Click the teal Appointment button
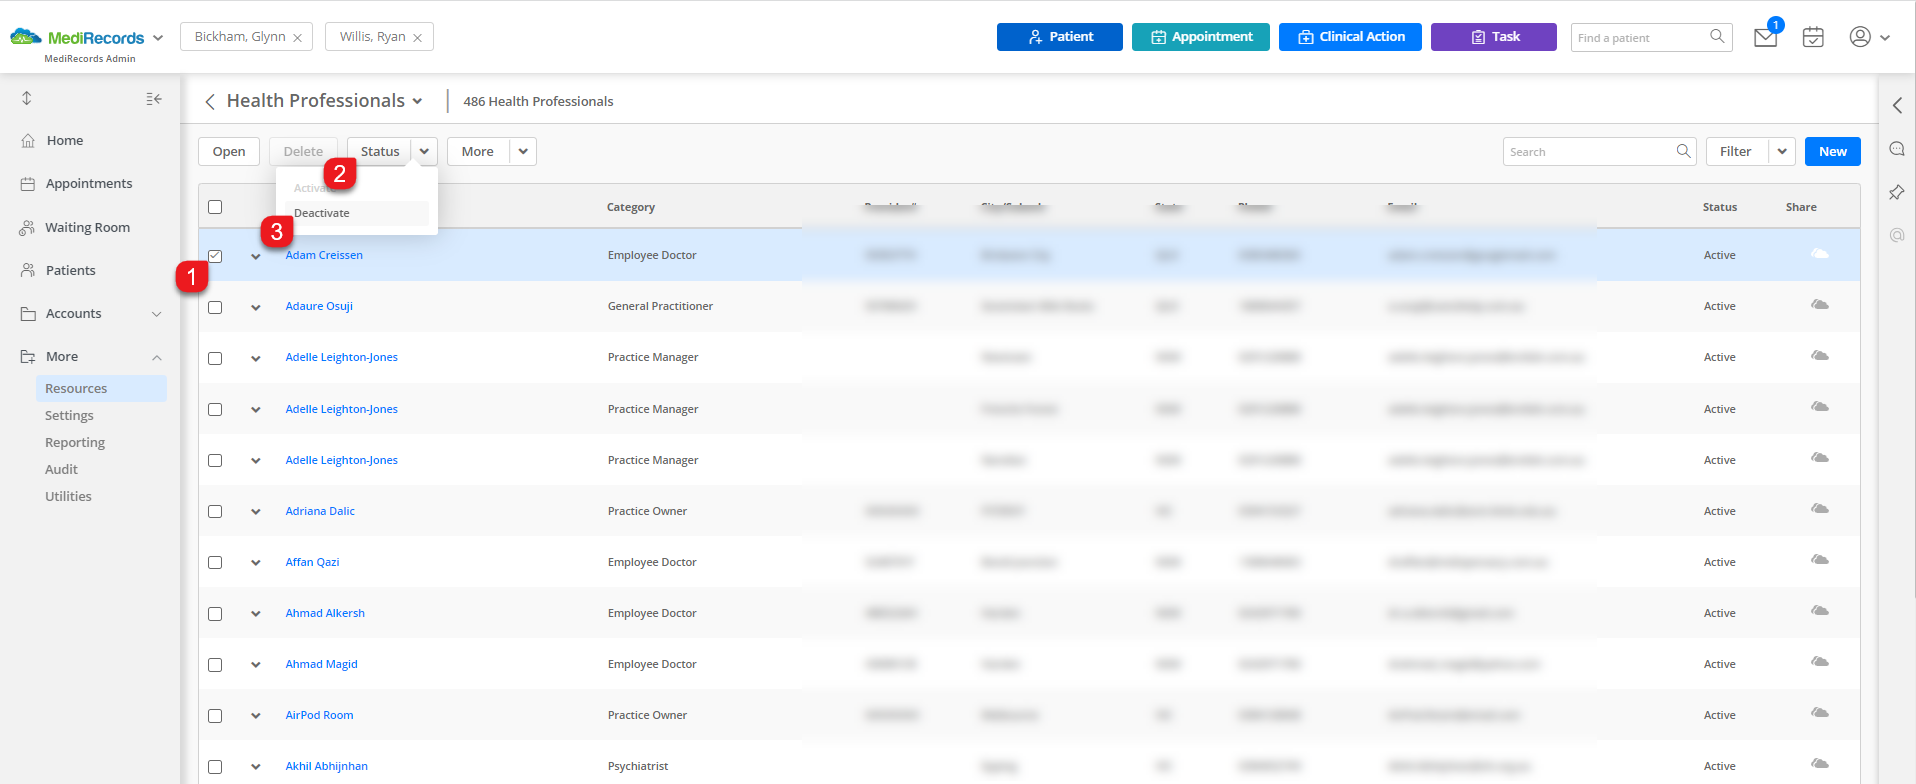1916x784 pixels. [1201, 37]
